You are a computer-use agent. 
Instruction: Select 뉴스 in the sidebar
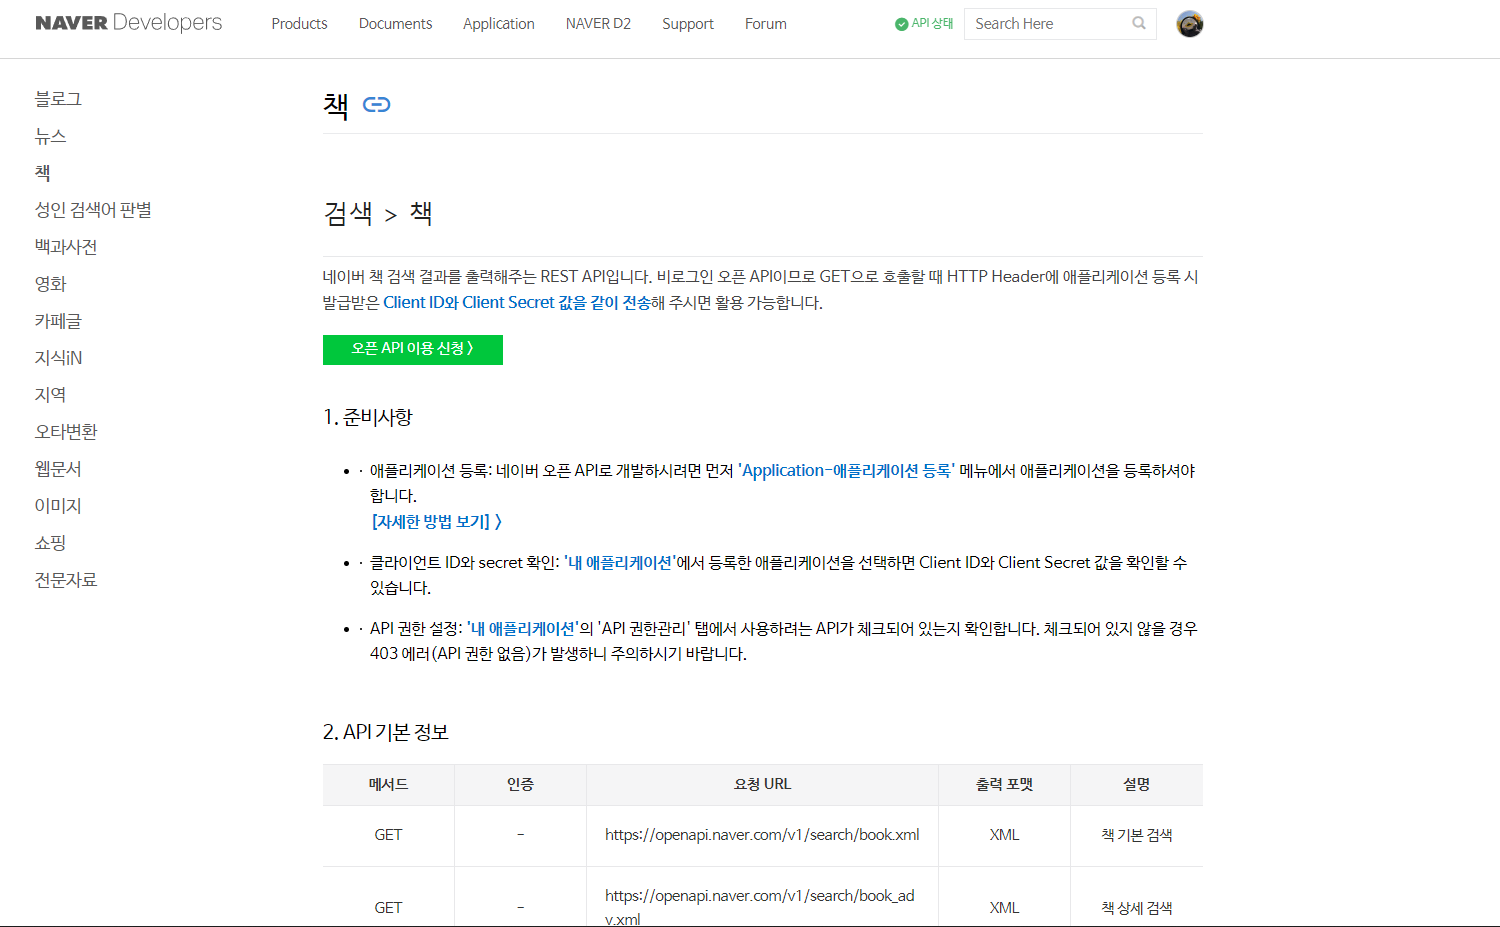50,136
